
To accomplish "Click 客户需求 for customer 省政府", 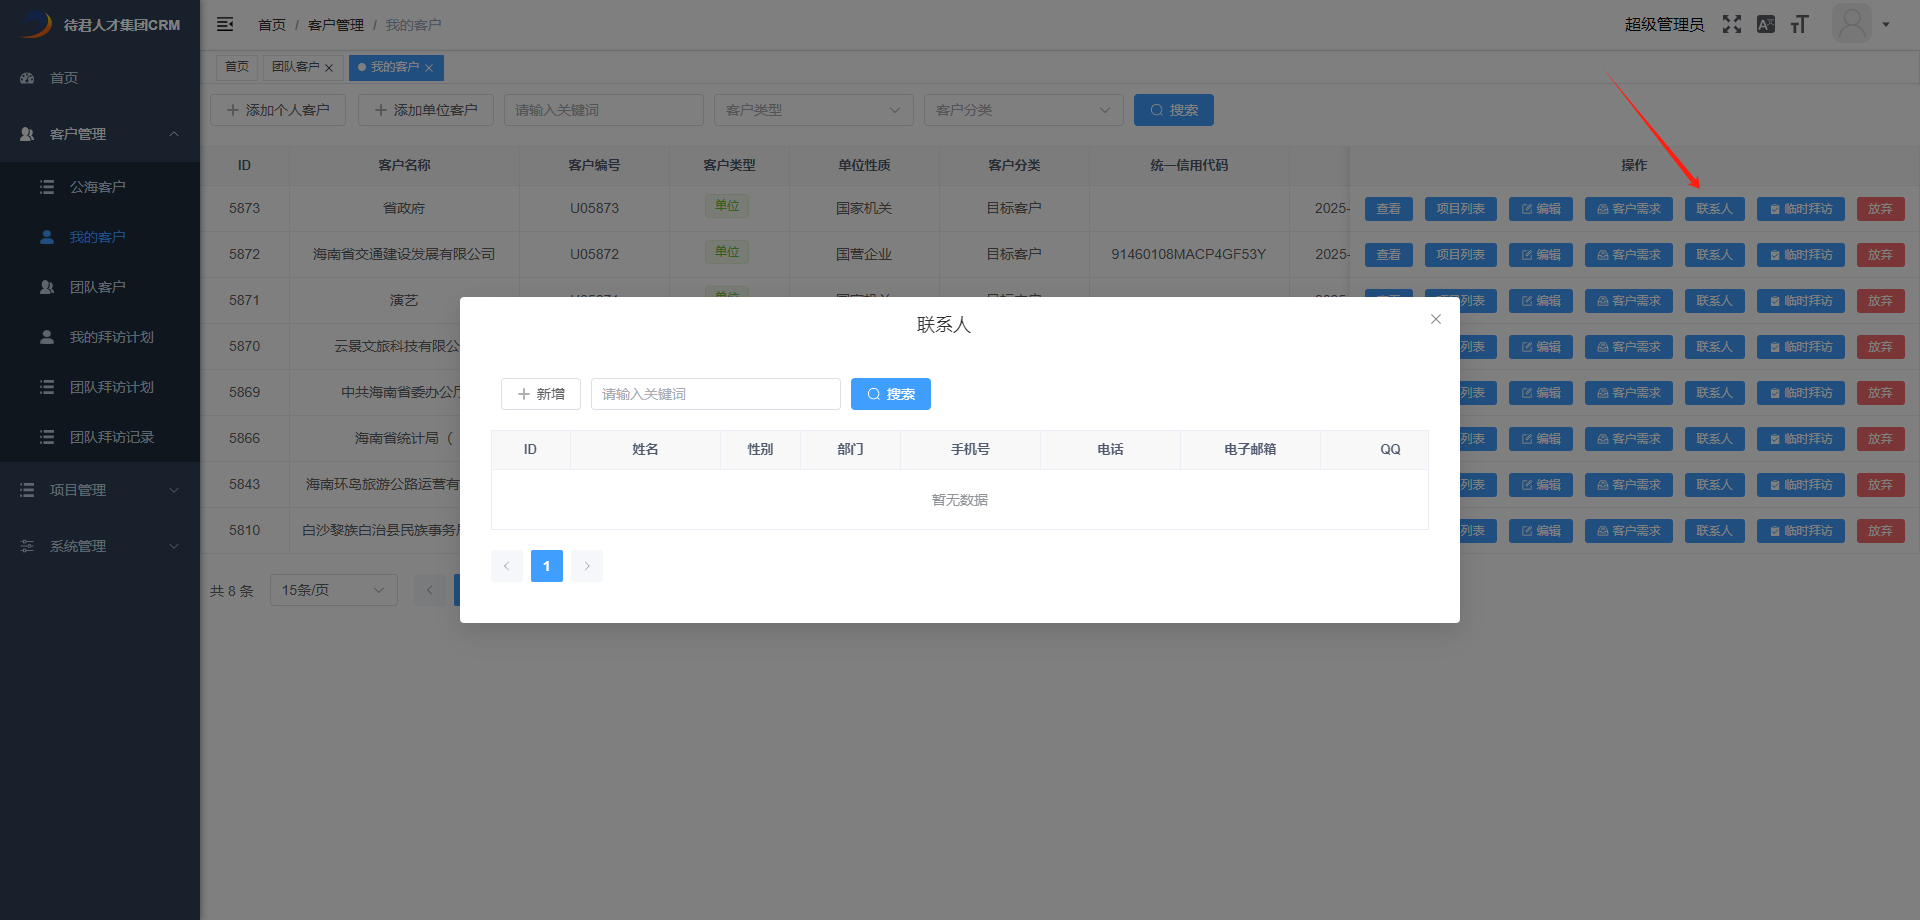I will pyautogui.click(x=1629, y=209).
